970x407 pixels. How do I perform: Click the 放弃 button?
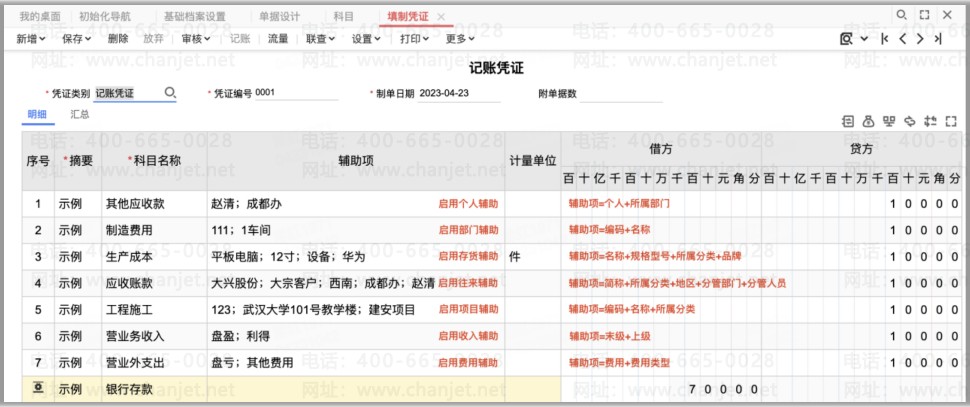153,39
